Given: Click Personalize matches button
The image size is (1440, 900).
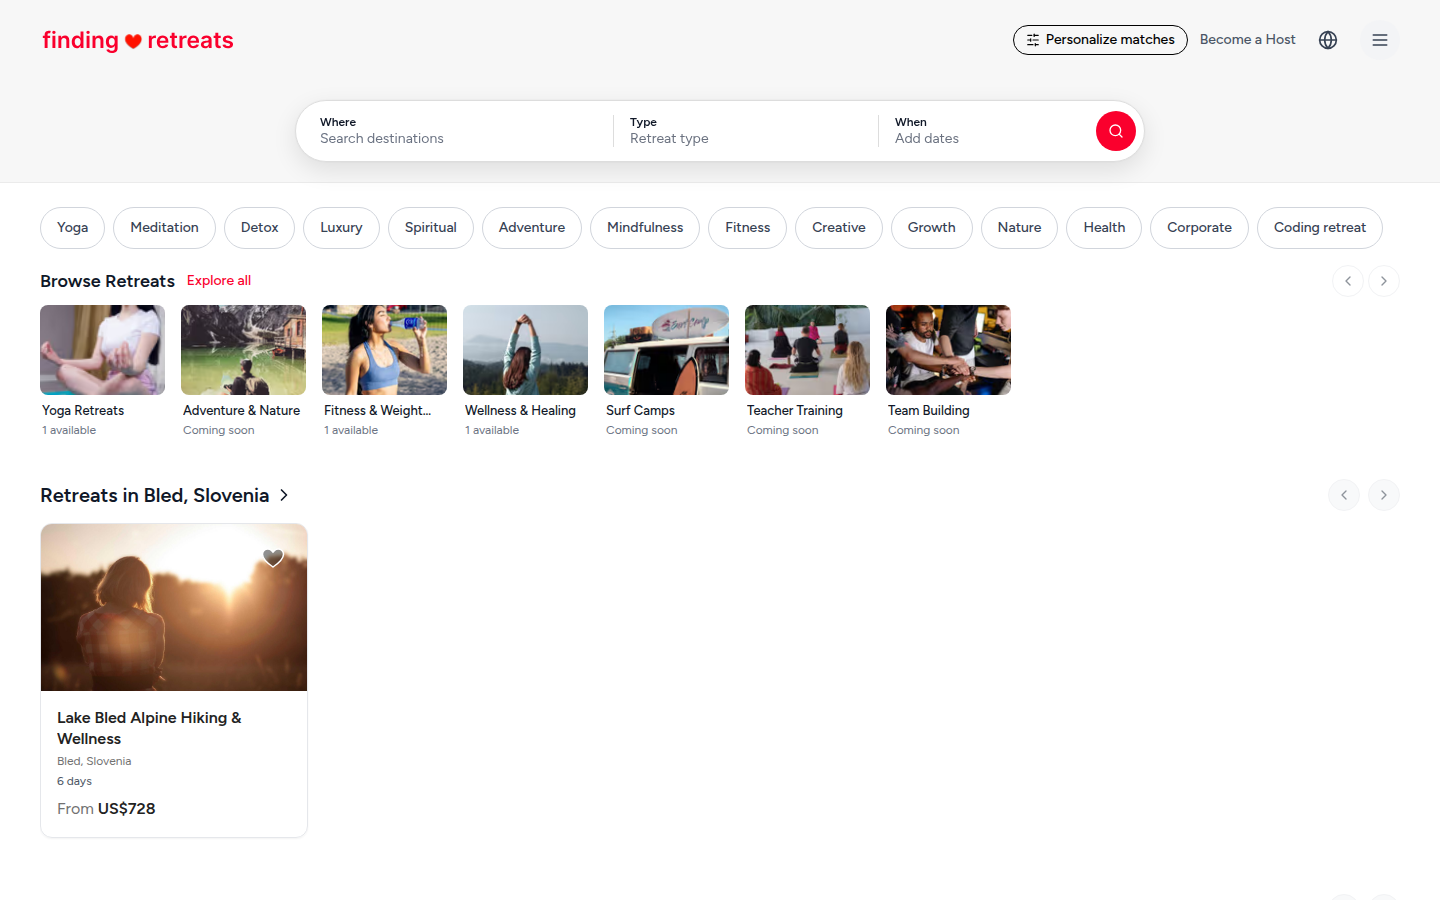Looking at the screenshot, I should [x=1100, y=40].
